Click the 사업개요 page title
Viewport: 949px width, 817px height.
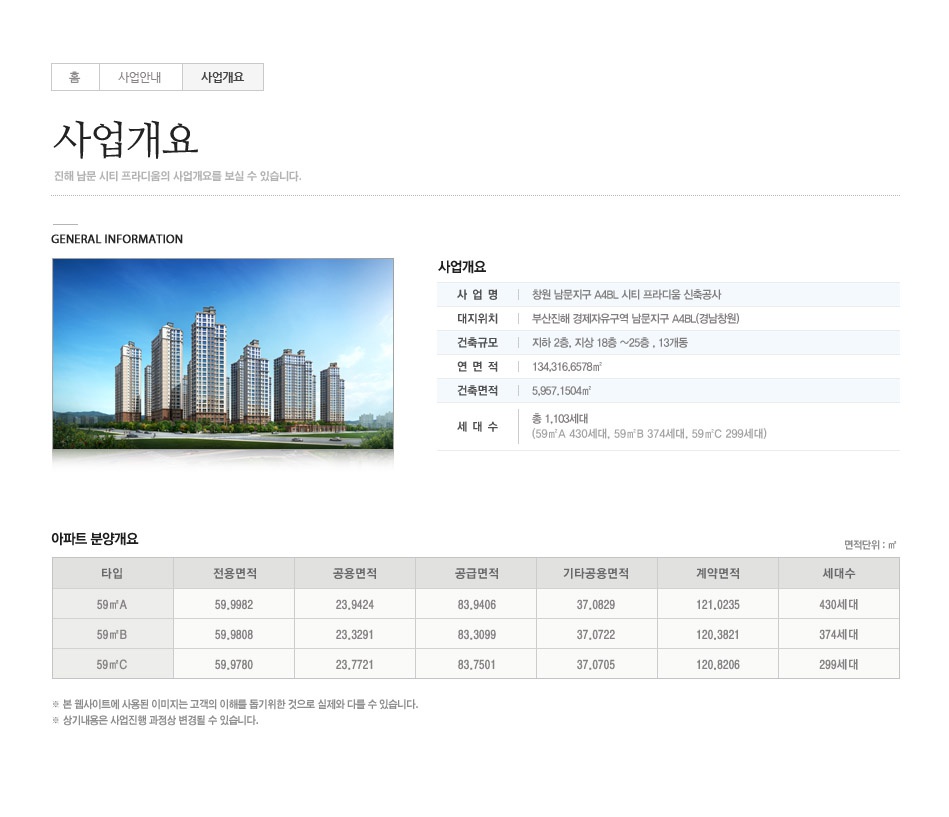click(126, 139)
